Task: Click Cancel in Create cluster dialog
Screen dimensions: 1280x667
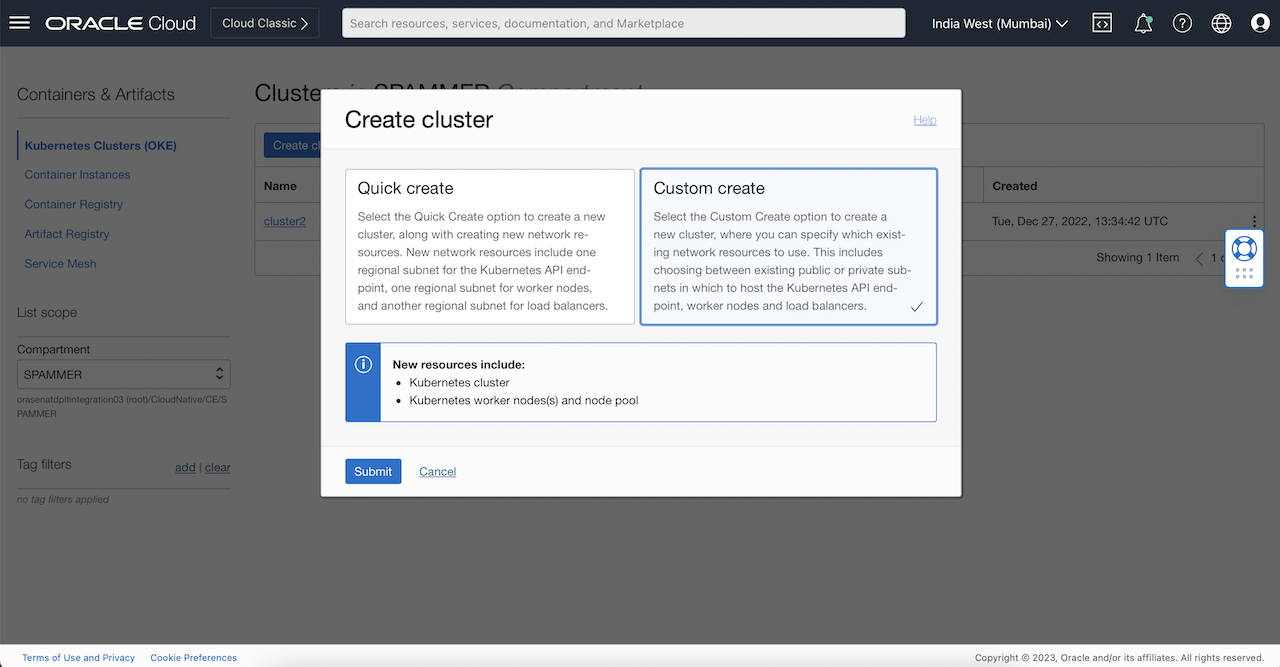Action: pyautogui.click(x=438, y=471)
